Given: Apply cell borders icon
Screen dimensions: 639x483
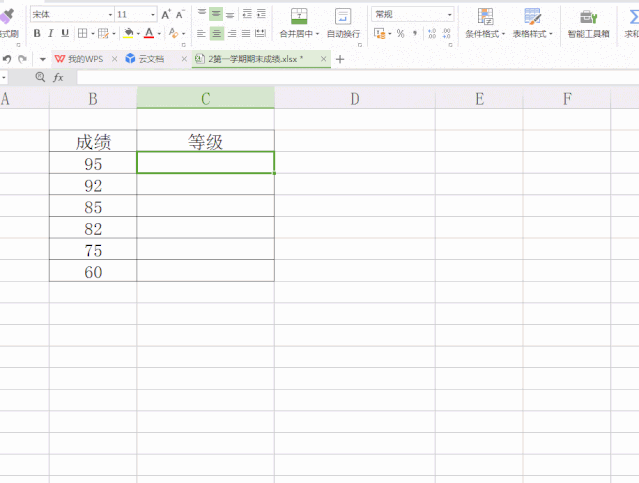Looking at the screenshot, I should point(83,33).
